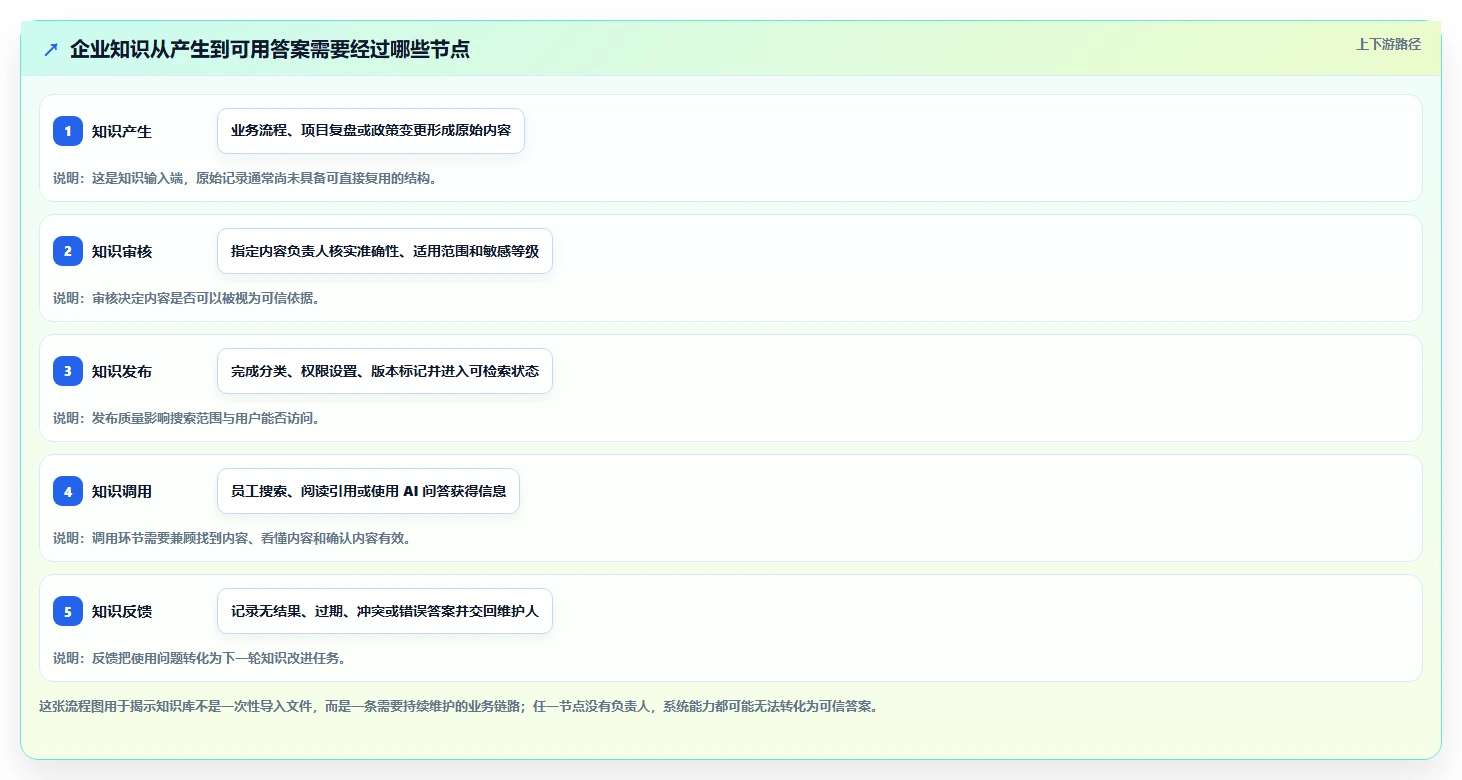The image size is (1462, 780).
Task: Click the note 反馈把使用问题转化为下一轮知识改进任务
Action: pyautogui.click(x=200, y=658)
